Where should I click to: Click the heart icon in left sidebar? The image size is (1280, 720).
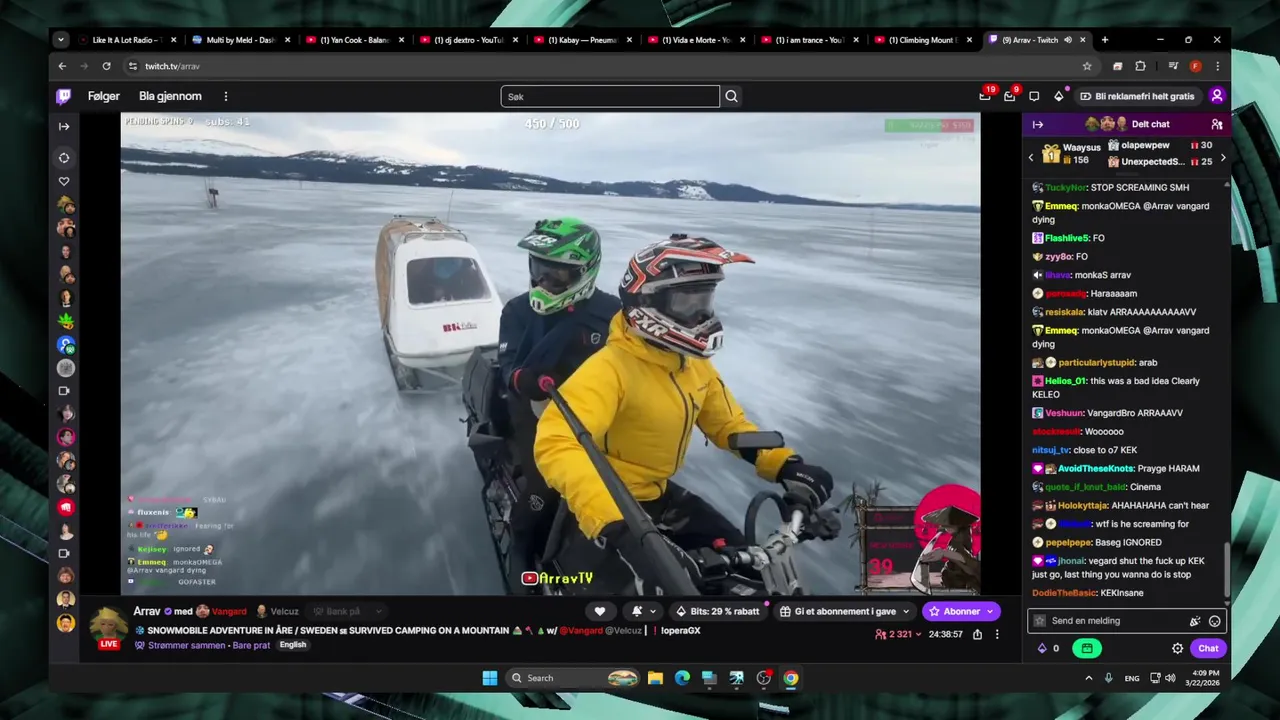(64, 181)
